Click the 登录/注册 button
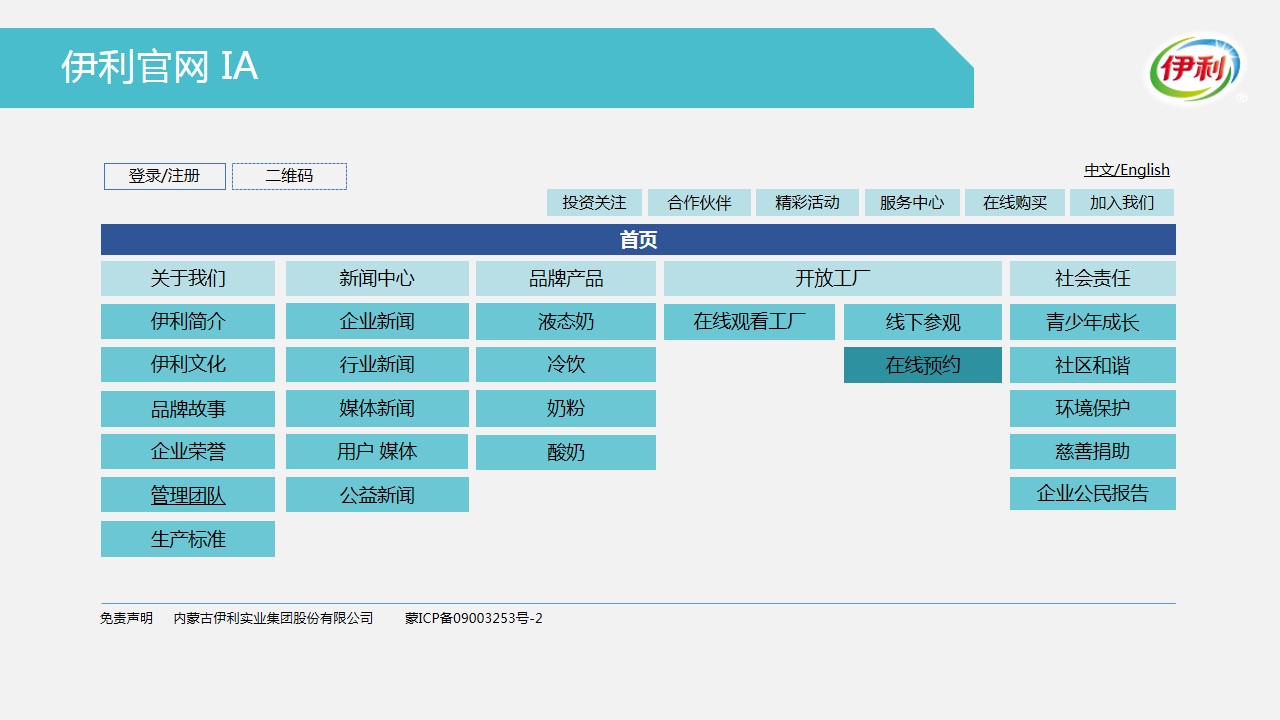 tap(165, 176)
